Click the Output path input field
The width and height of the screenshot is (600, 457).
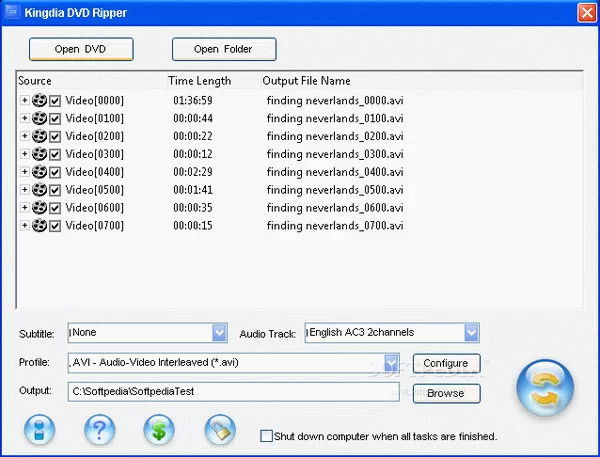click(x=234, y=392)
